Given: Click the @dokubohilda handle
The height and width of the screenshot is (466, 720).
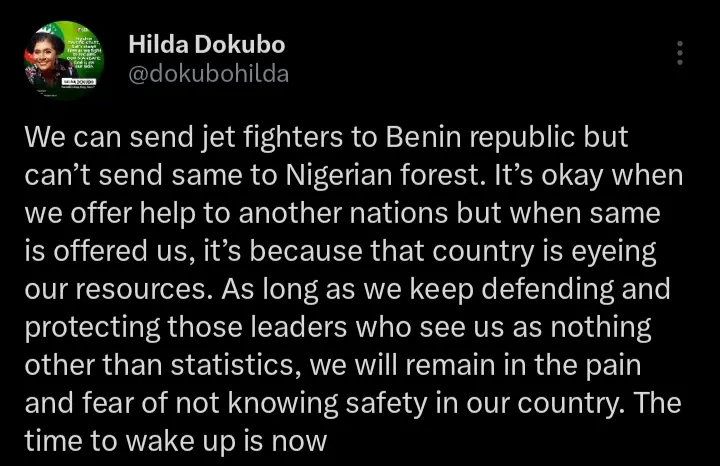Looking at the screenshot, I should pyautogui.click(x=209, y=74).
